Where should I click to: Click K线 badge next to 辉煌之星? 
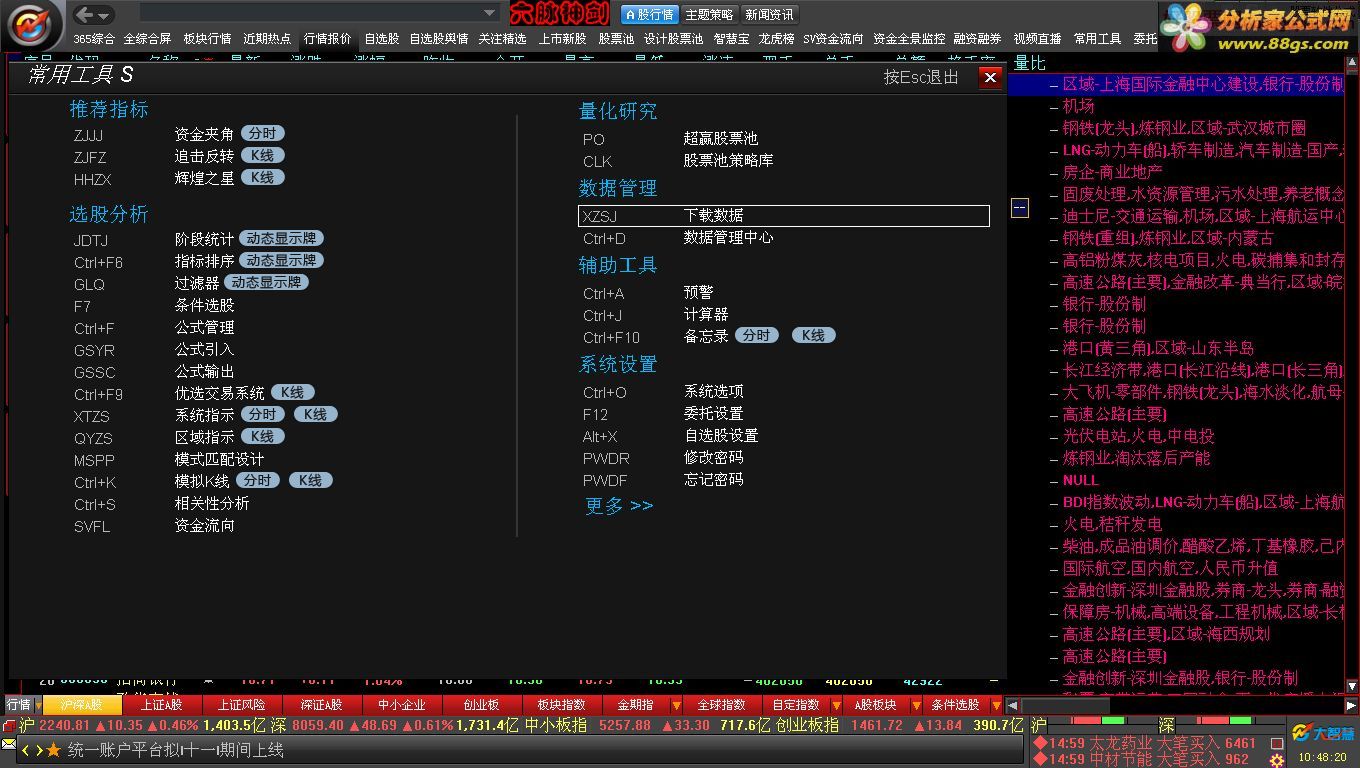(262, 177)
